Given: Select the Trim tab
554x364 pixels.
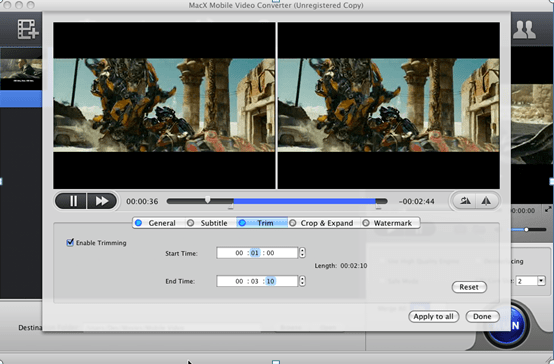Looking at the screenshot, I should pos(262,223).
